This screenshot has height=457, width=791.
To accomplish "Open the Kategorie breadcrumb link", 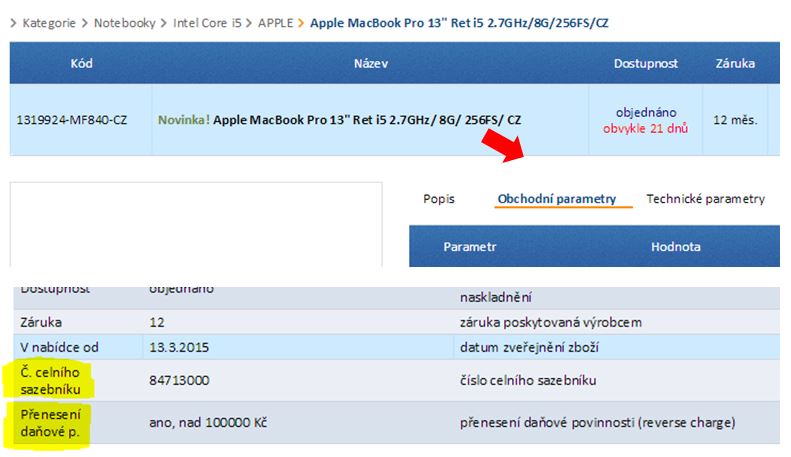I will [49, 23].
